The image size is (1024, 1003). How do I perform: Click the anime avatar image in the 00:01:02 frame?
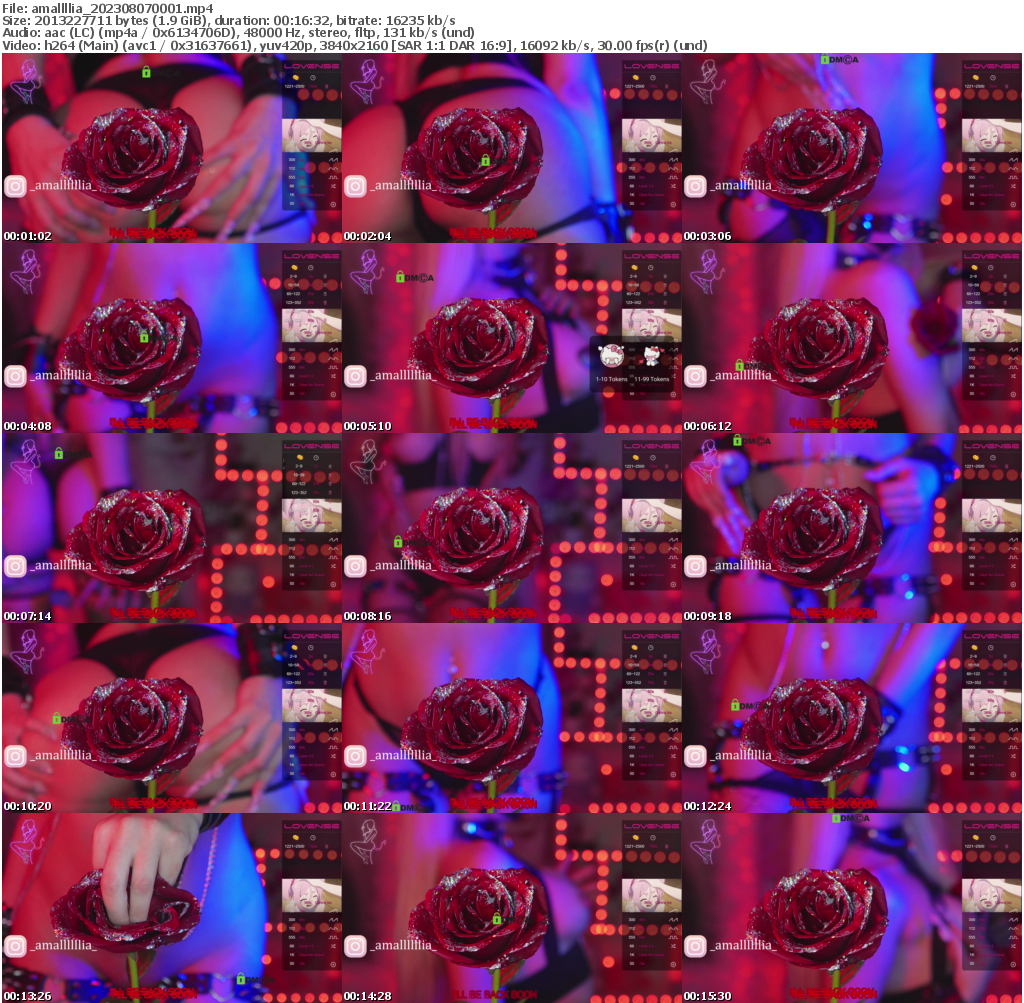(x=306, y=135)
